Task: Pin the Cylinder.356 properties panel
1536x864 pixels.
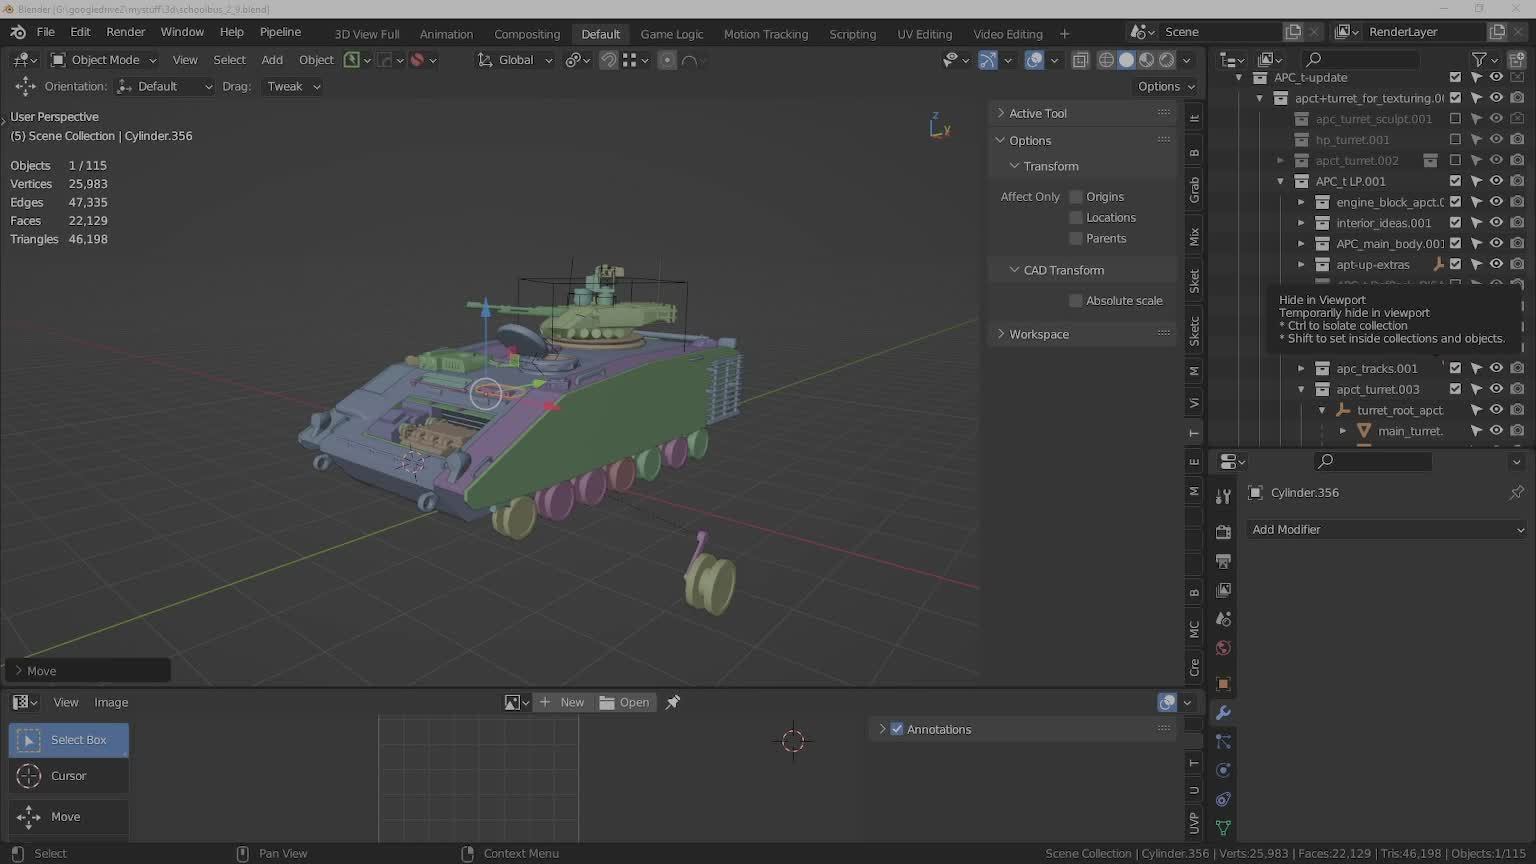Action: pos(1516,493)
